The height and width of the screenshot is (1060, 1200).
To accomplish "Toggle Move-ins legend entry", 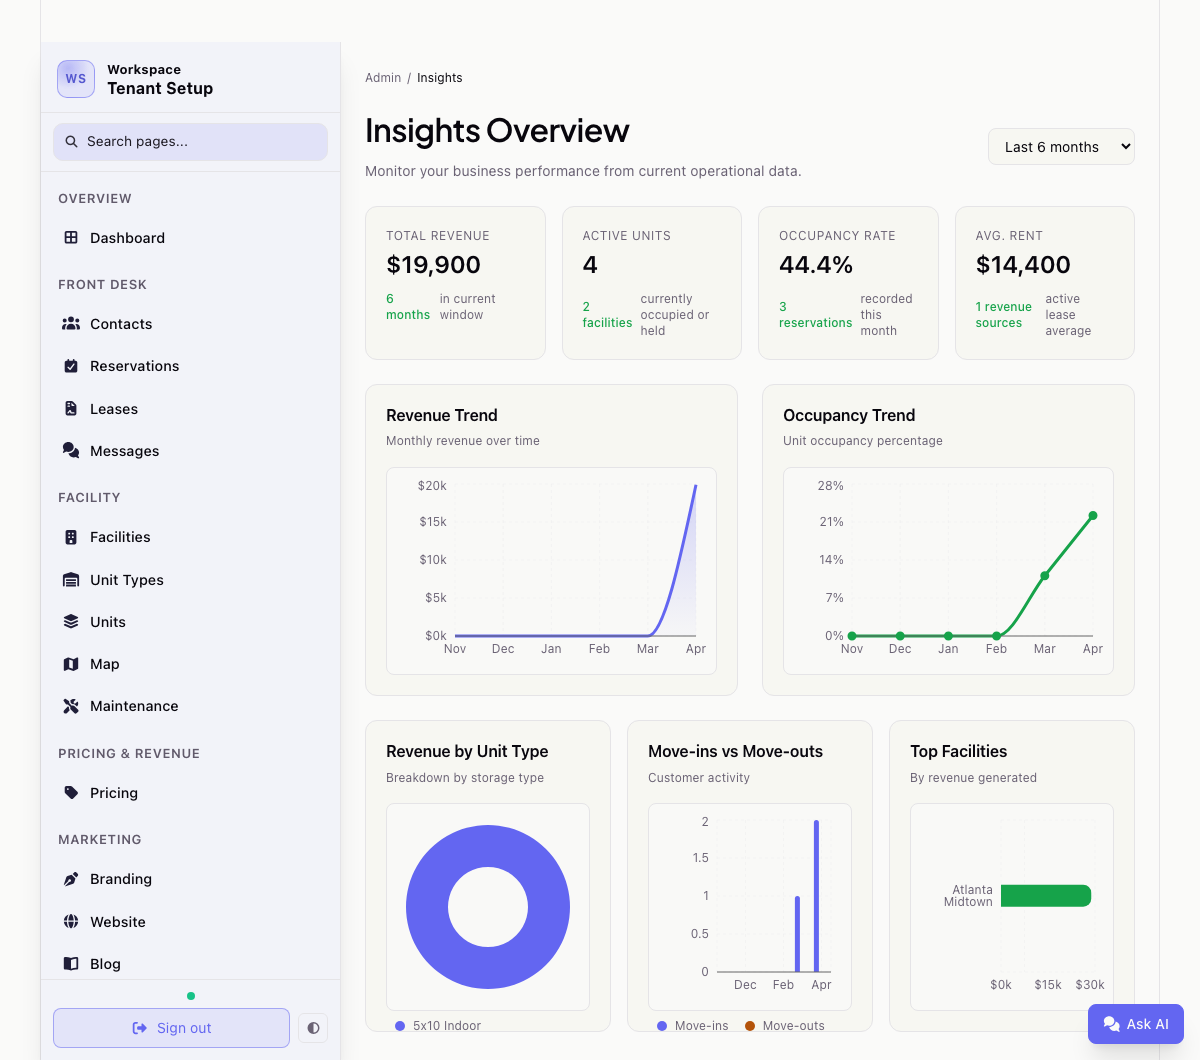I will (692, 1026).
